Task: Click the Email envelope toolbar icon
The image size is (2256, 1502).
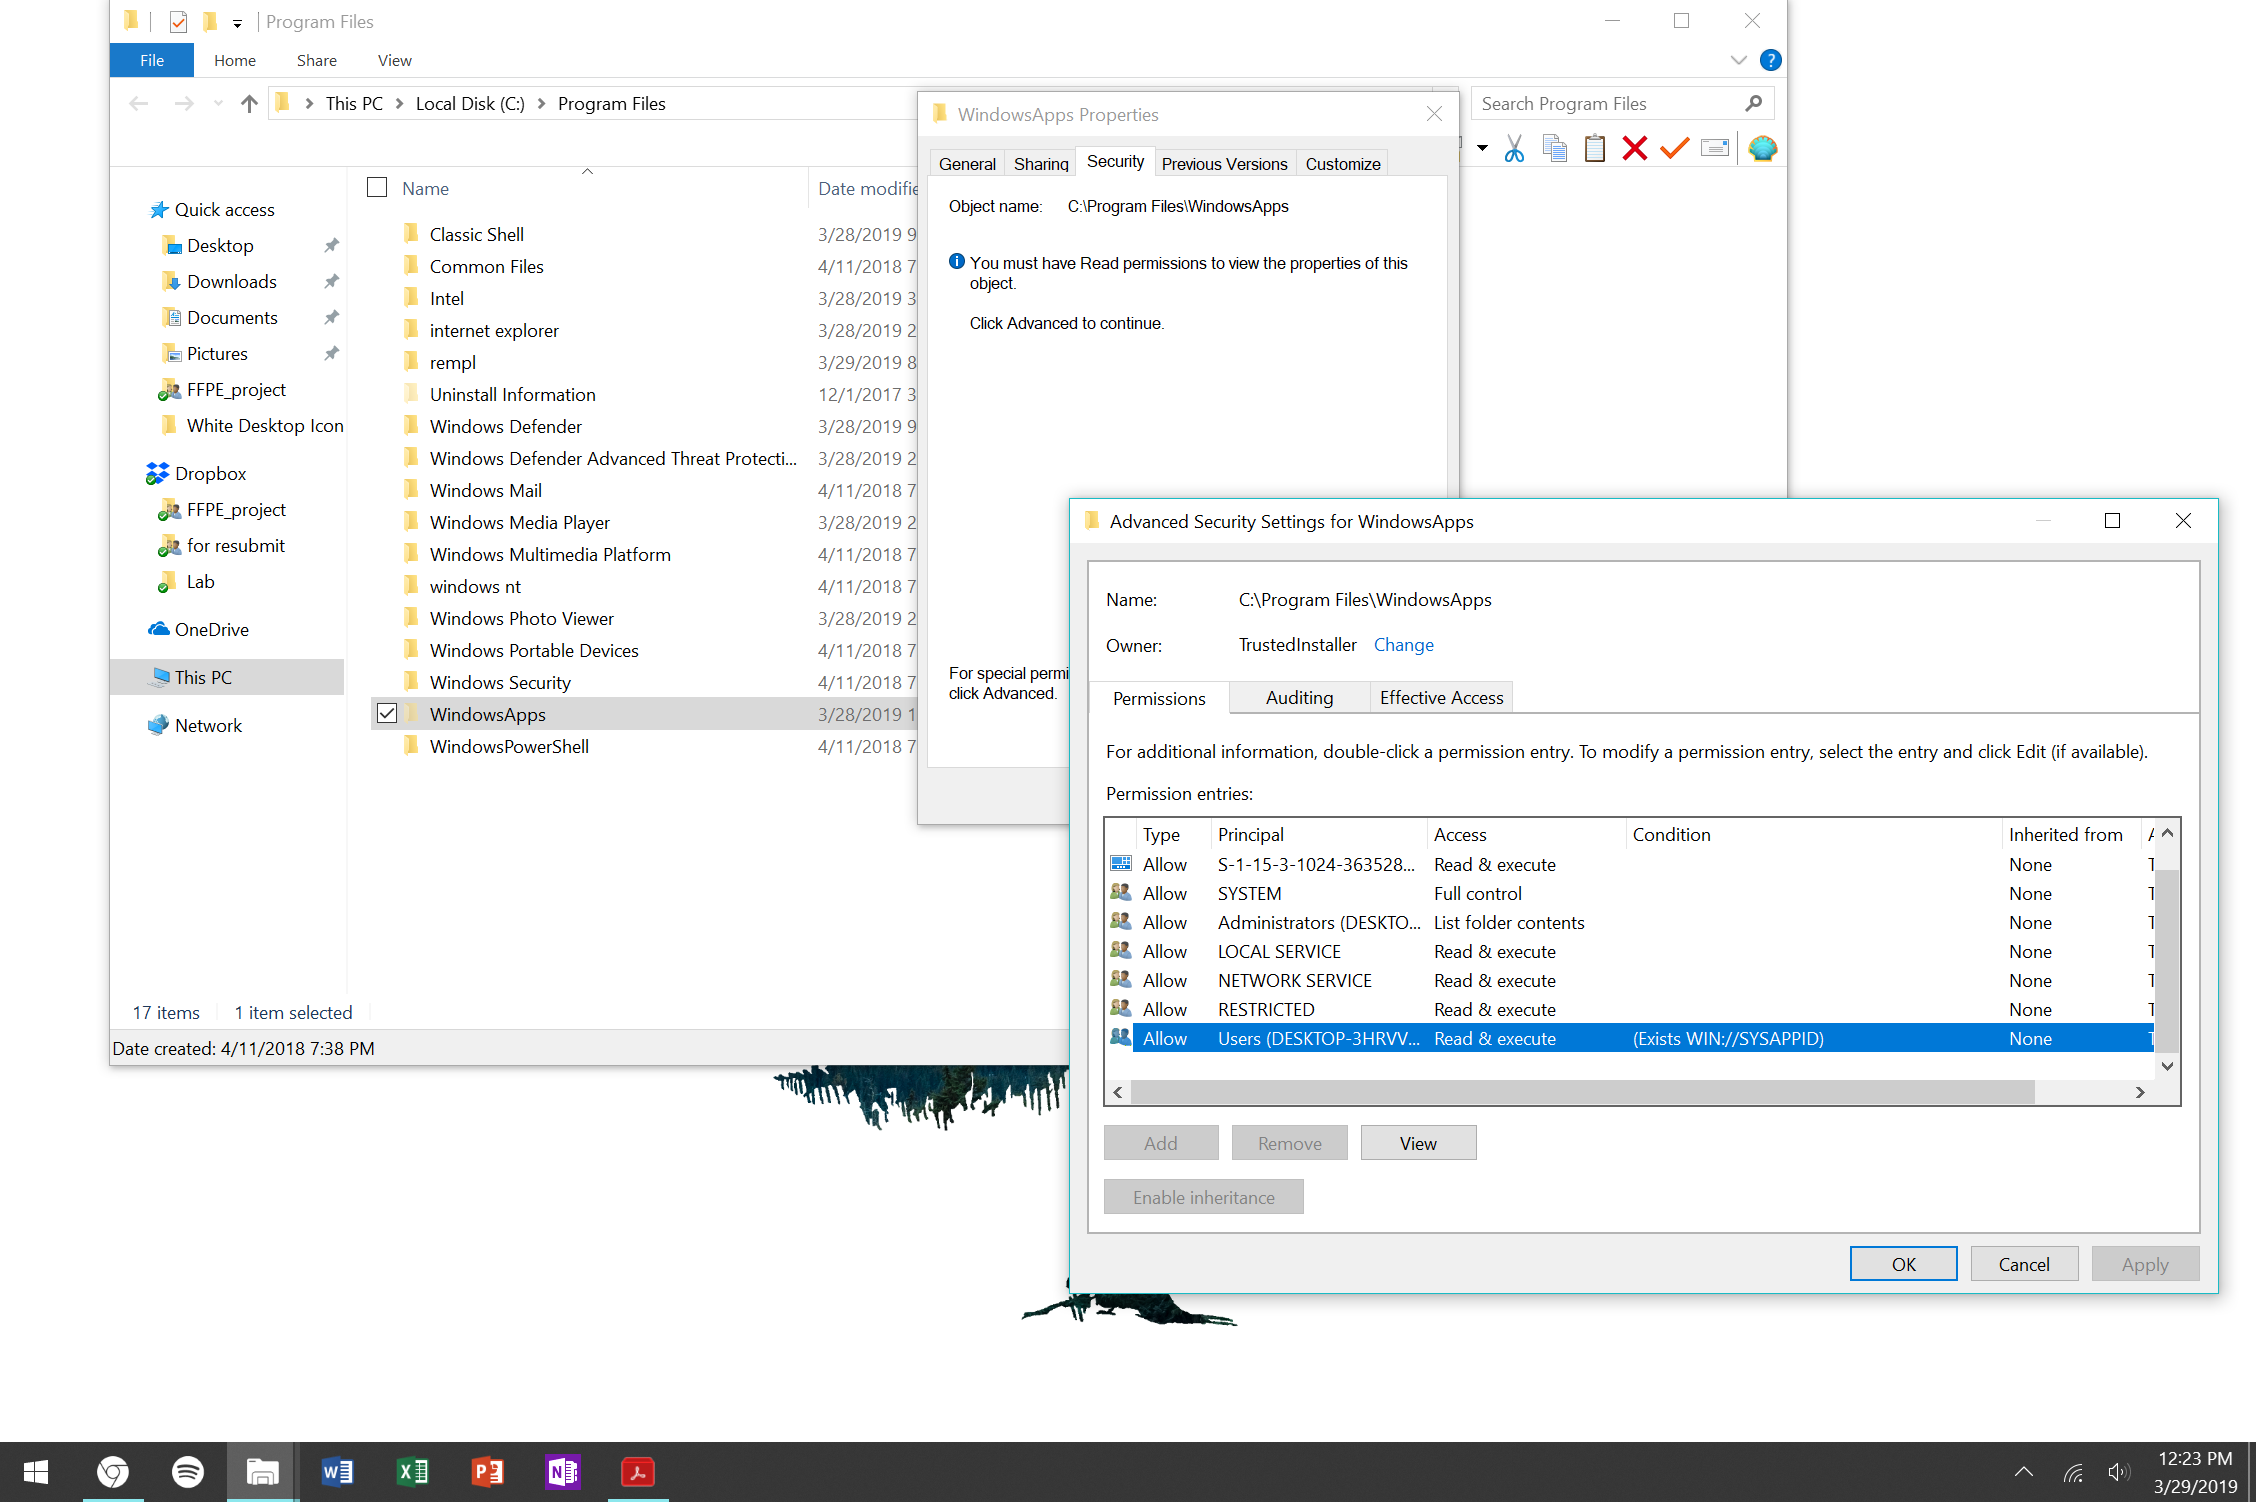Action: coord(1714,149)
